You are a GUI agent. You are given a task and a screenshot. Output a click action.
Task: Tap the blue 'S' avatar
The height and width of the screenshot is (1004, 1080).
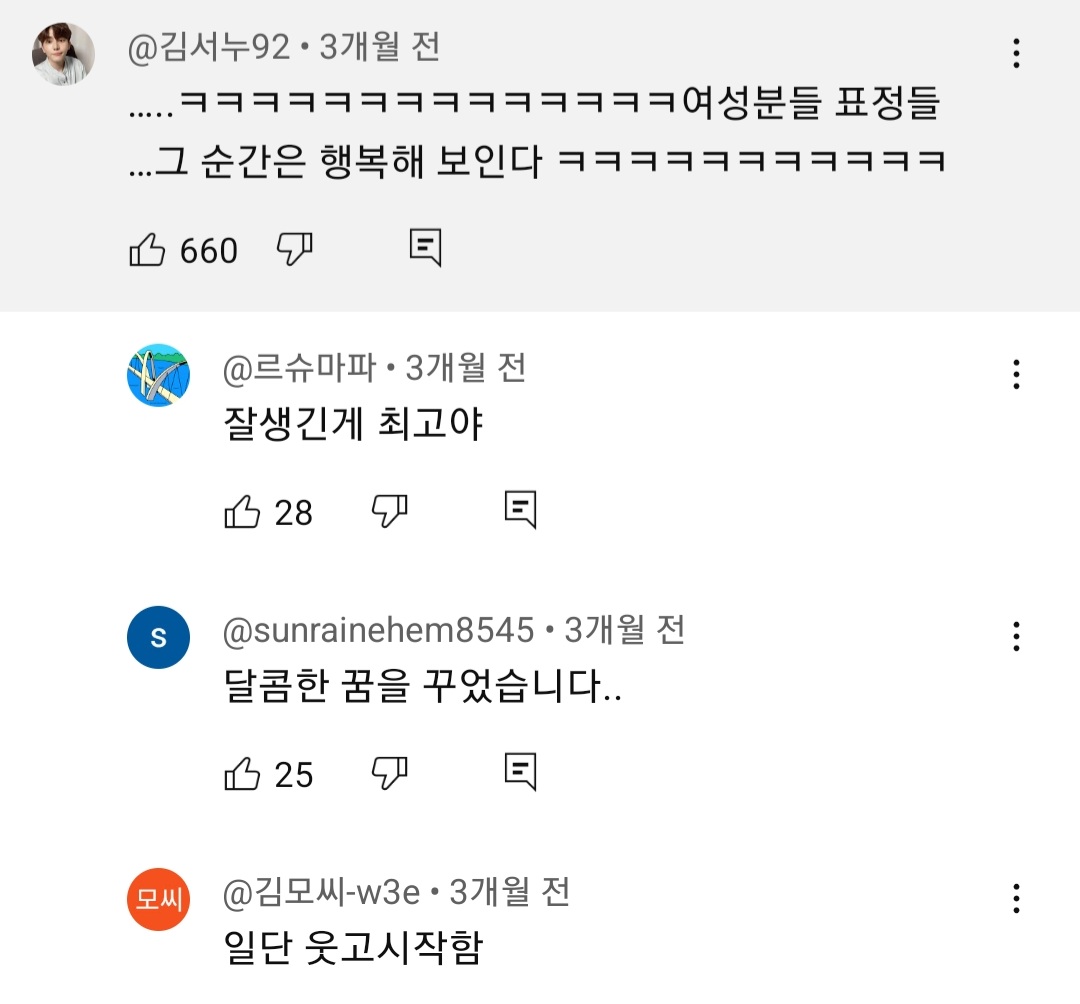pyautogui.click(x=158, y=637)
